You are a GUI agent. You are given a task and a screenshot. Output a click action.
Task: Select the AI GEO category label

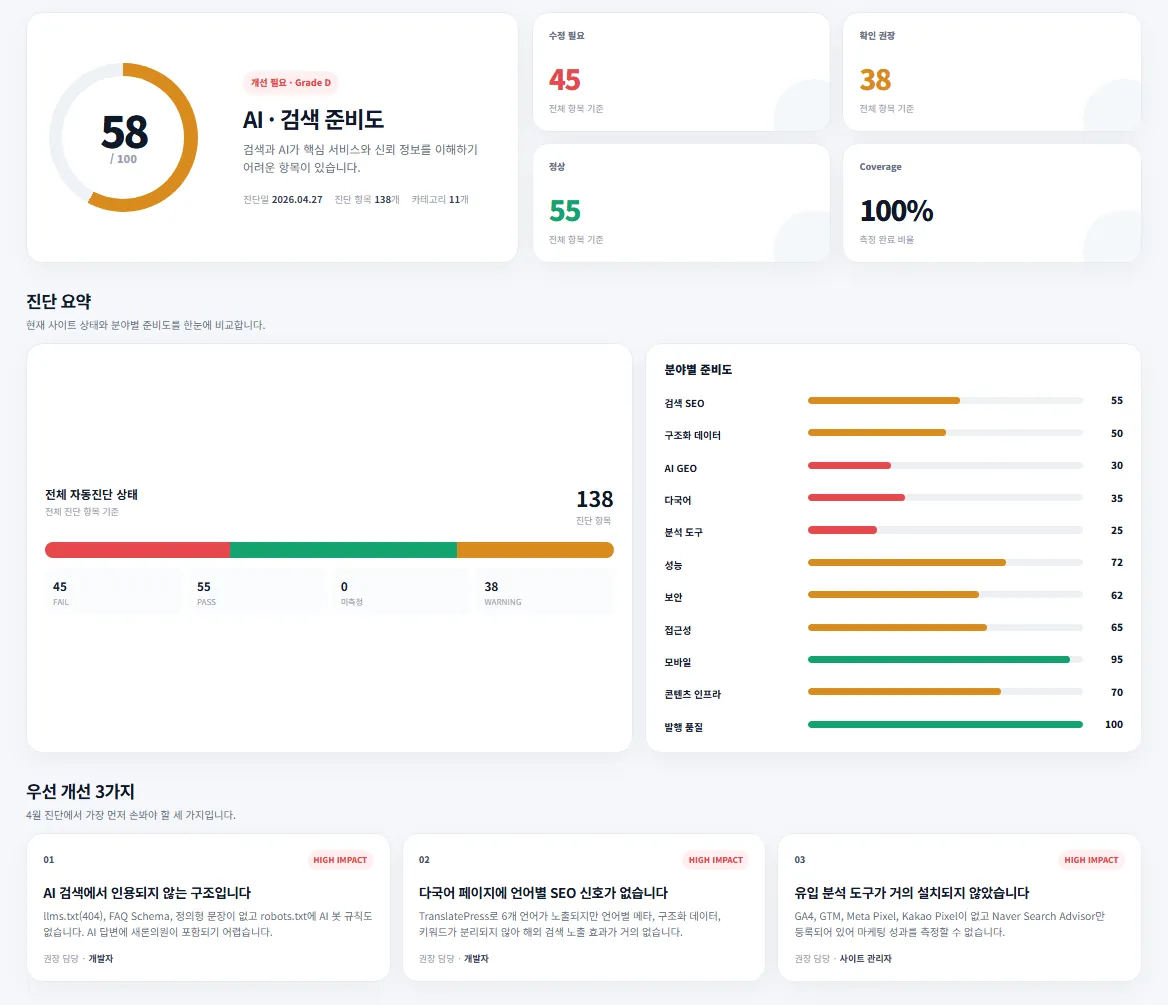681,469
